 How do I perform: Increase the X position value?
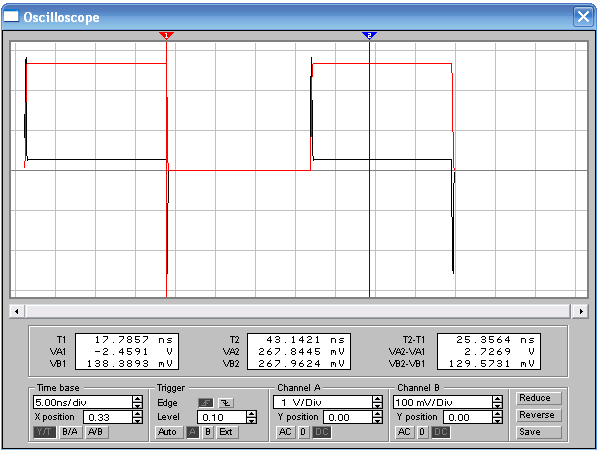click(x=137, y=414)
